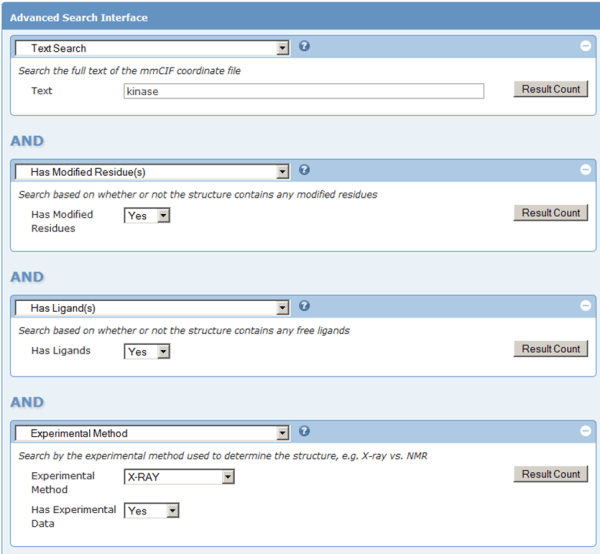Open the Has Modified Residues Yes dropdown
This screenshot has height=554, width=600.
147,215
